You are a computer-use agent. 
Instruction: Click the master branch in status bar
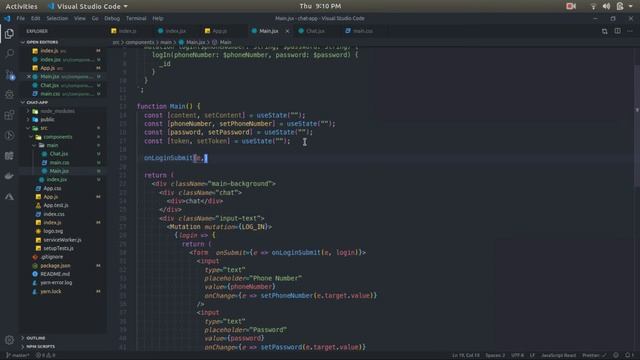pos(18,355)
